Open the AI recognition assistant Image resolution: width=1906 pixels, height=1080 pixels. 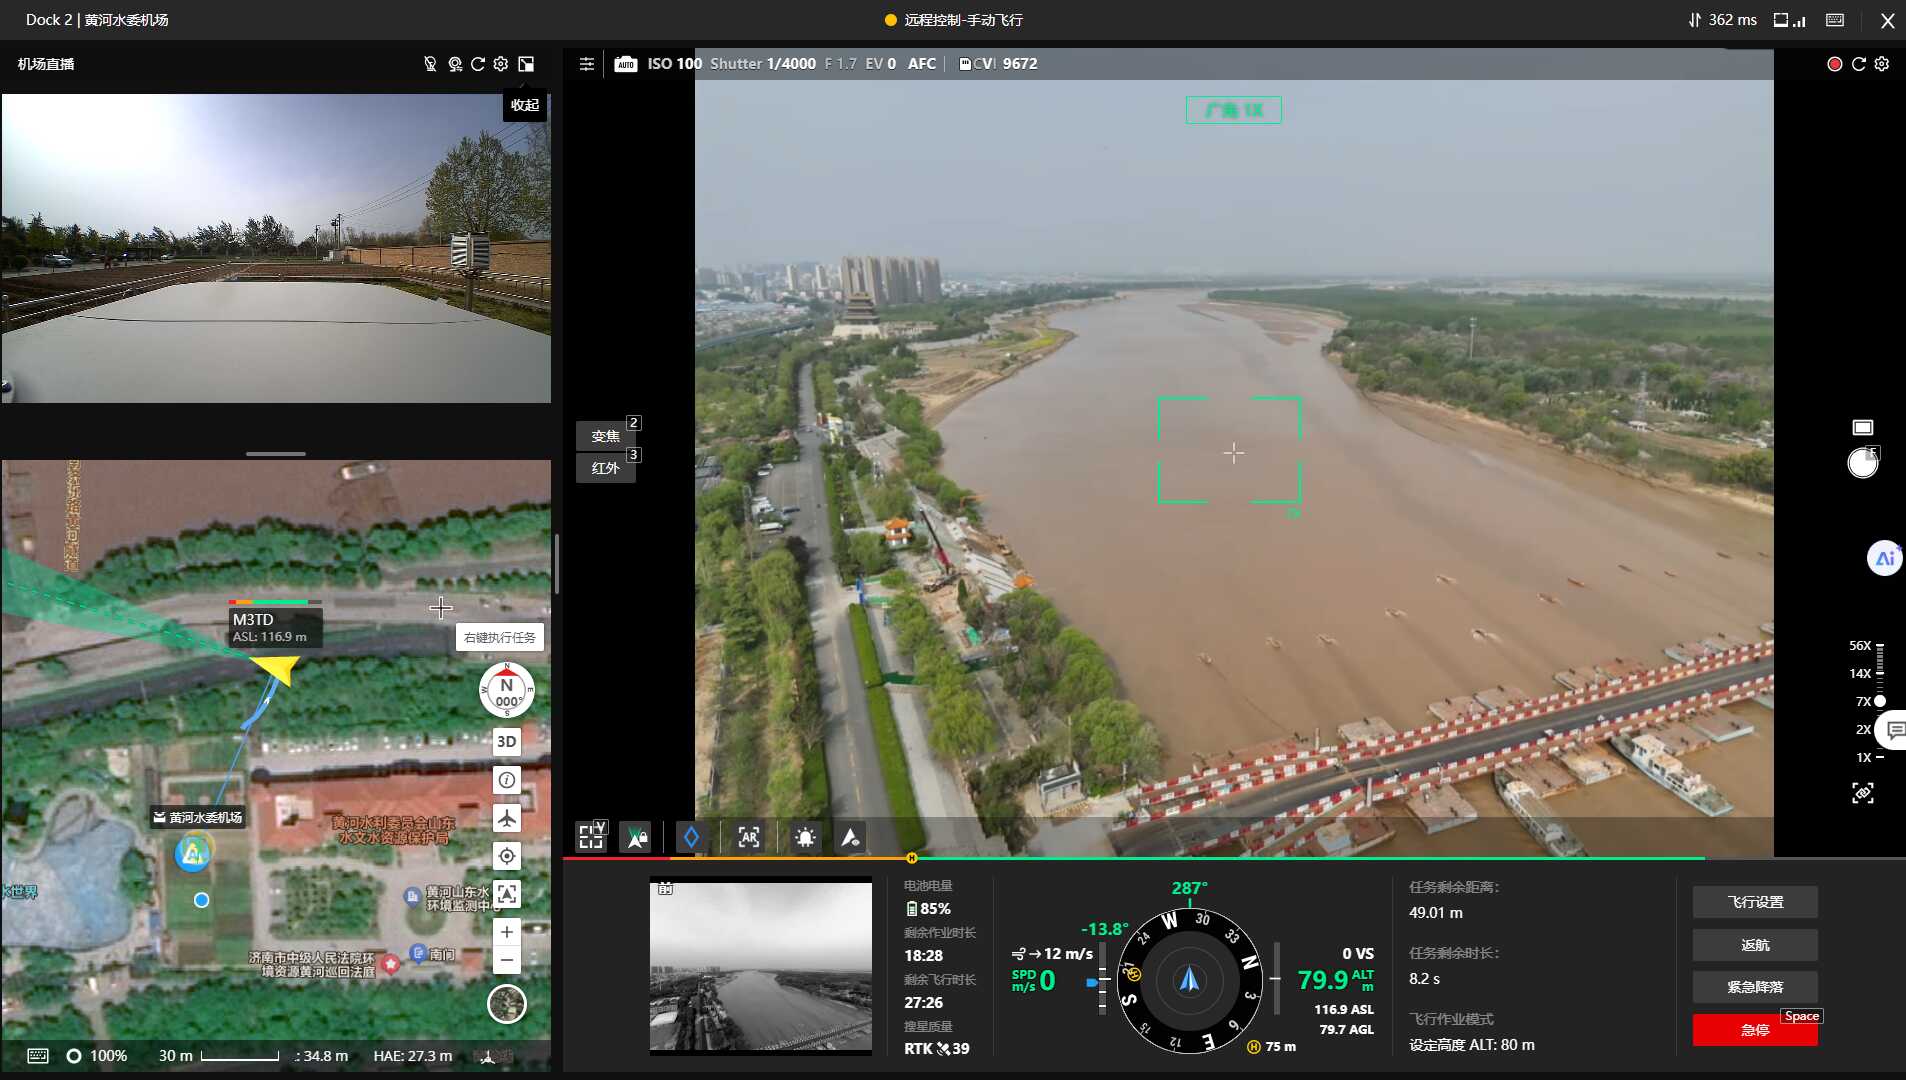(1884, 558)
